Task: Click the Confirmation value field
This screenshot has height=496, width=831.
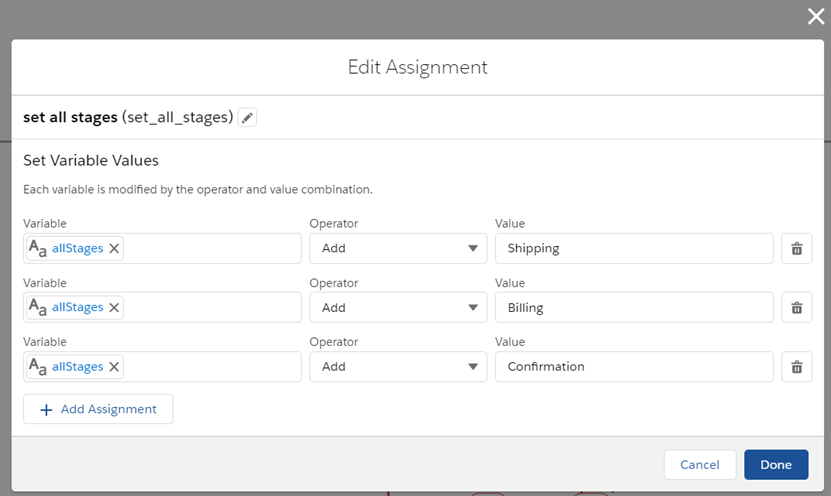Action: (x=634, y=367)
